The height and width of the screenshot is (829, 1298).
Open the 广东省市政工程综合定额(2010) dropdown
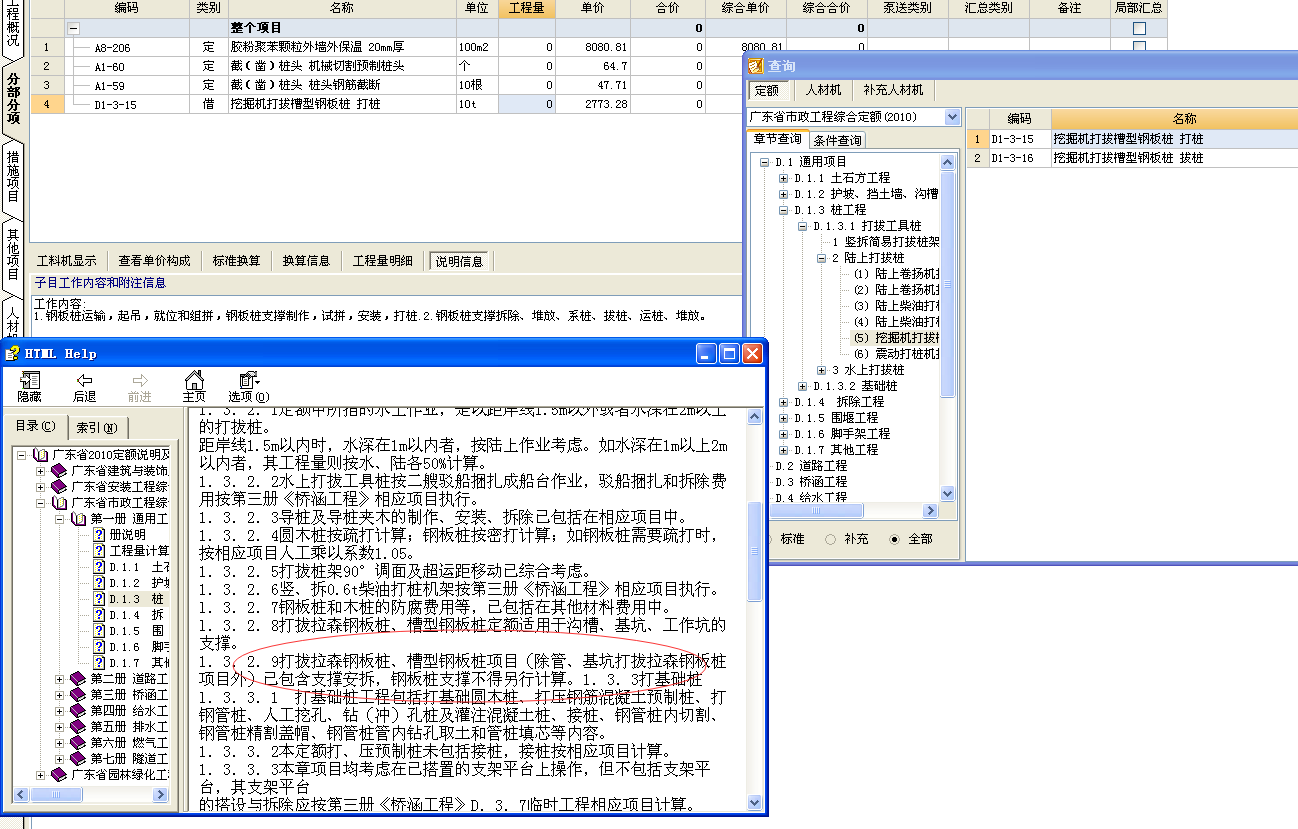952,117
